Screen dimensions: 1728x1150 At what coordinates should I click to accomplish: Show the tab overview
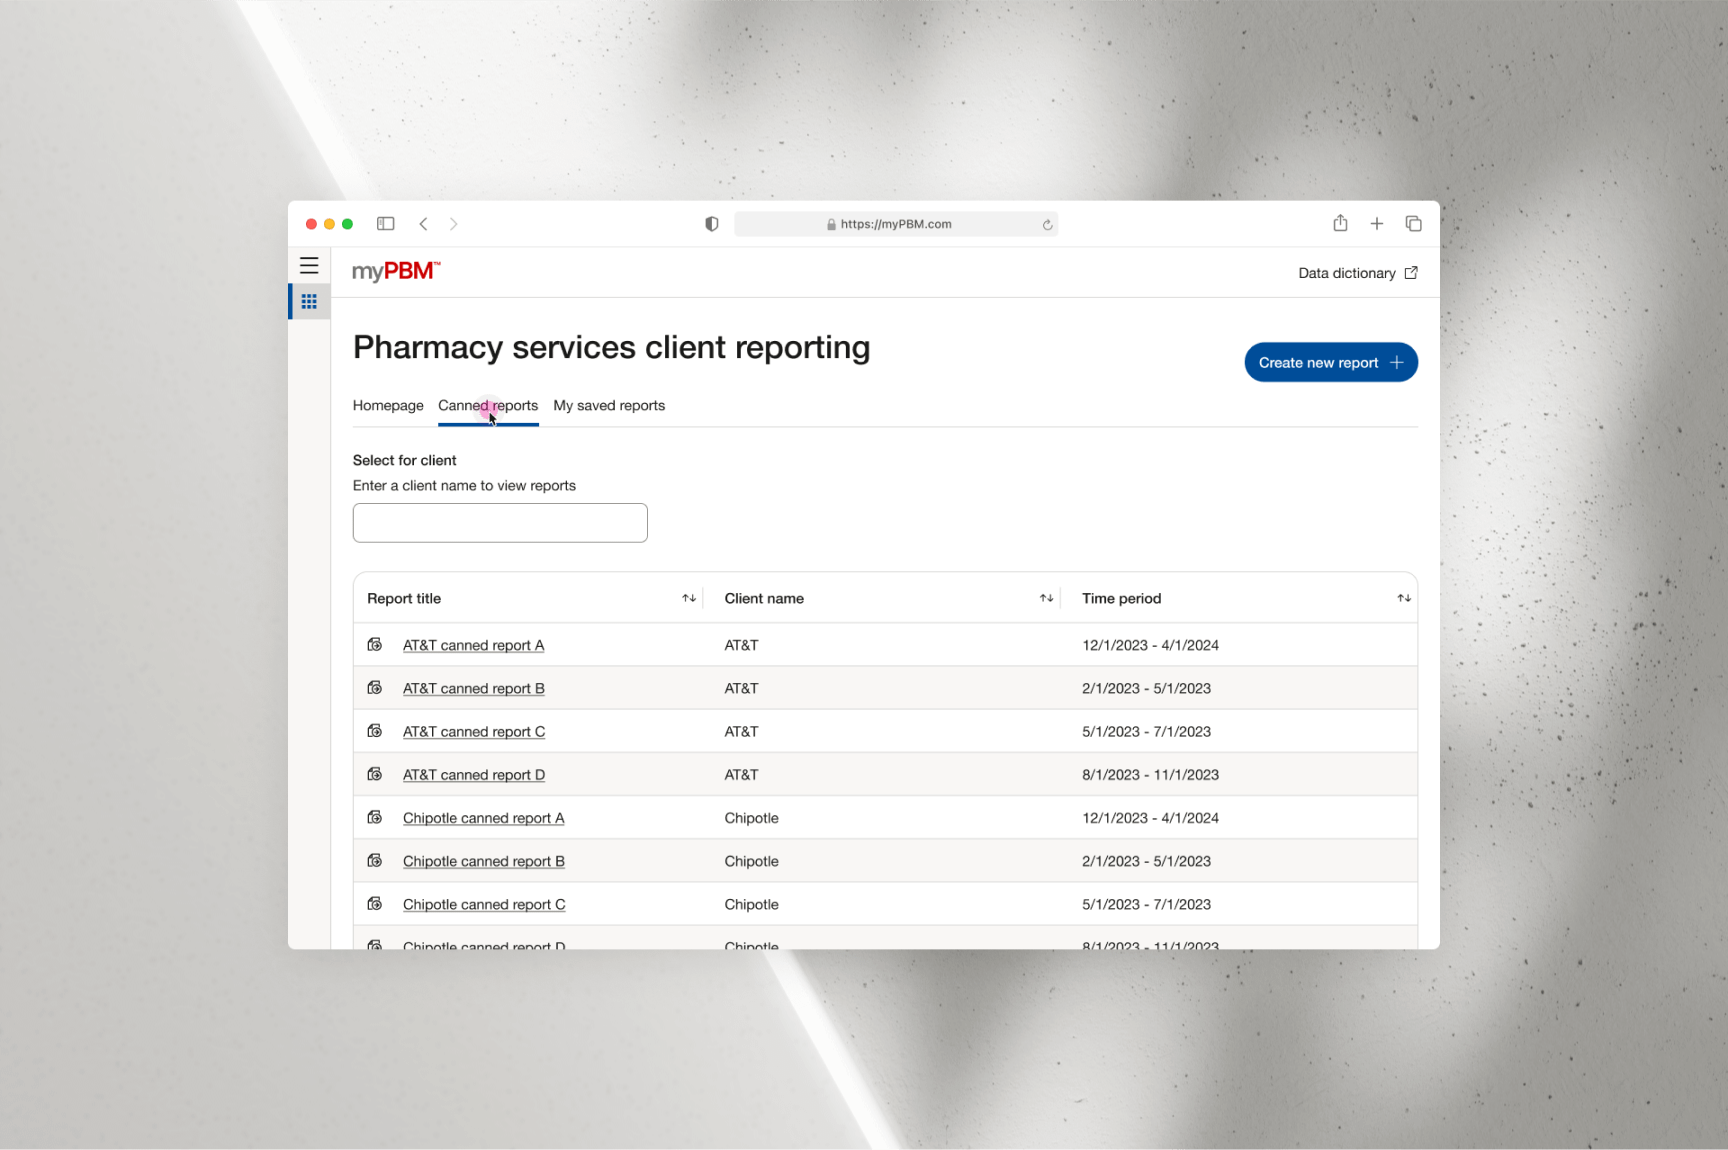coord(1413,224)
